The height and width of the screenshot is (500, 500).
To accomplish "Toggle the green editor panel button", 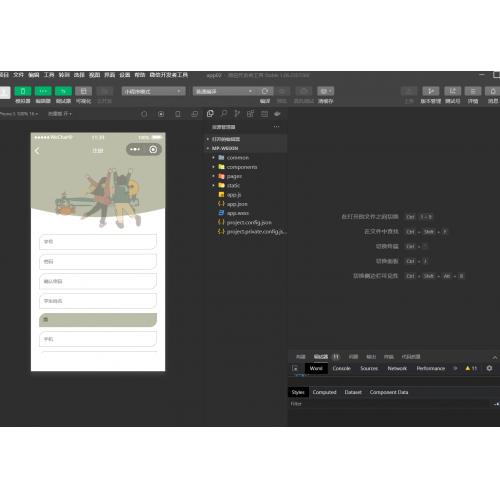I will (x=43, y=91).
